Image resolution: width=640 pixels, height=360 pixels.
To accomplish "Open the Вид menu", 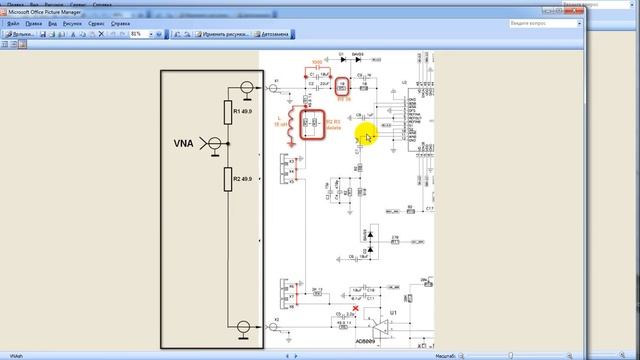I will tap(53, 24).
